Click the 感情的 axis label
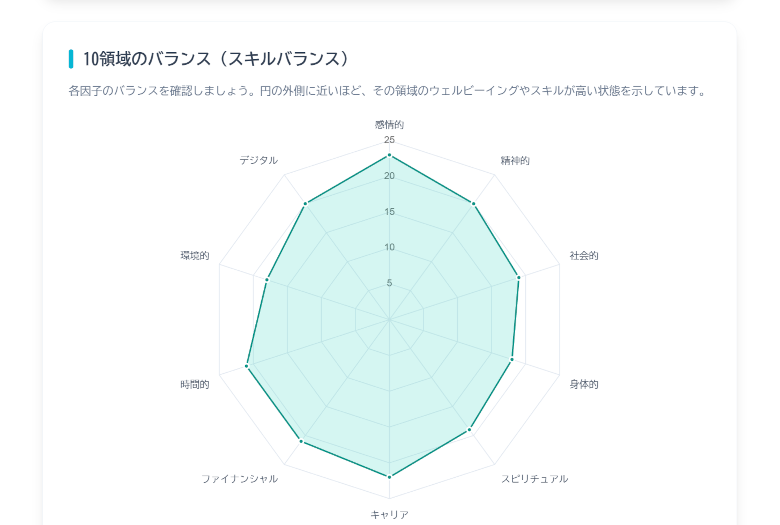Viewport: 780px width, 525px height. 389,124
